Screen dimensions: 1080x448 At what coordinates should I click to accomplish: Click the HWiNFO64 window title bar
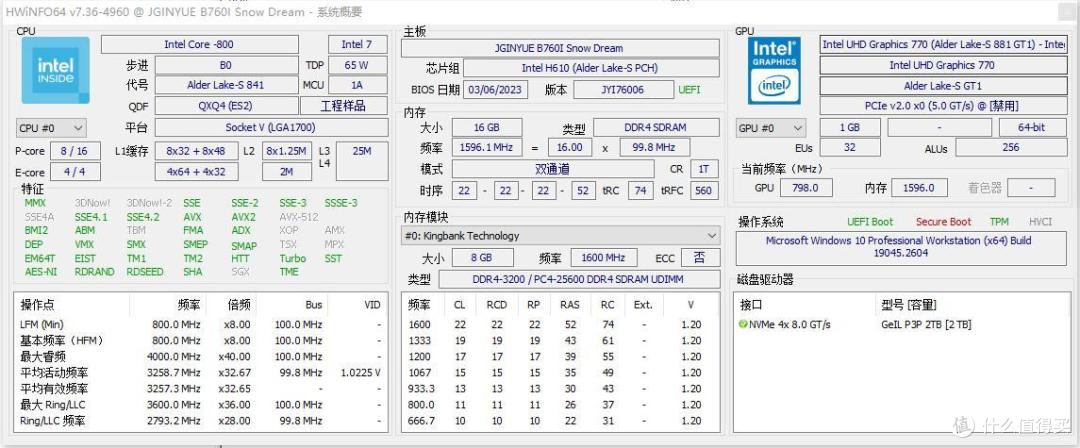click(x=540, y=12)
